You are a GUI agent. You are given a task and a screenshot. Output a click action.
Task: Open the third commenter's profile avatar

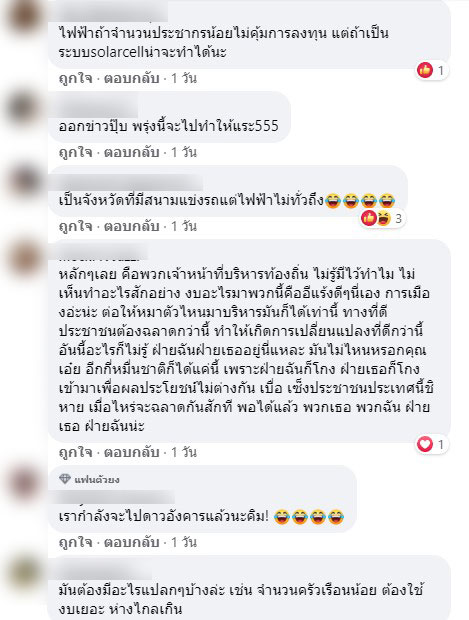pyautogui.click(x=23, y=181)
